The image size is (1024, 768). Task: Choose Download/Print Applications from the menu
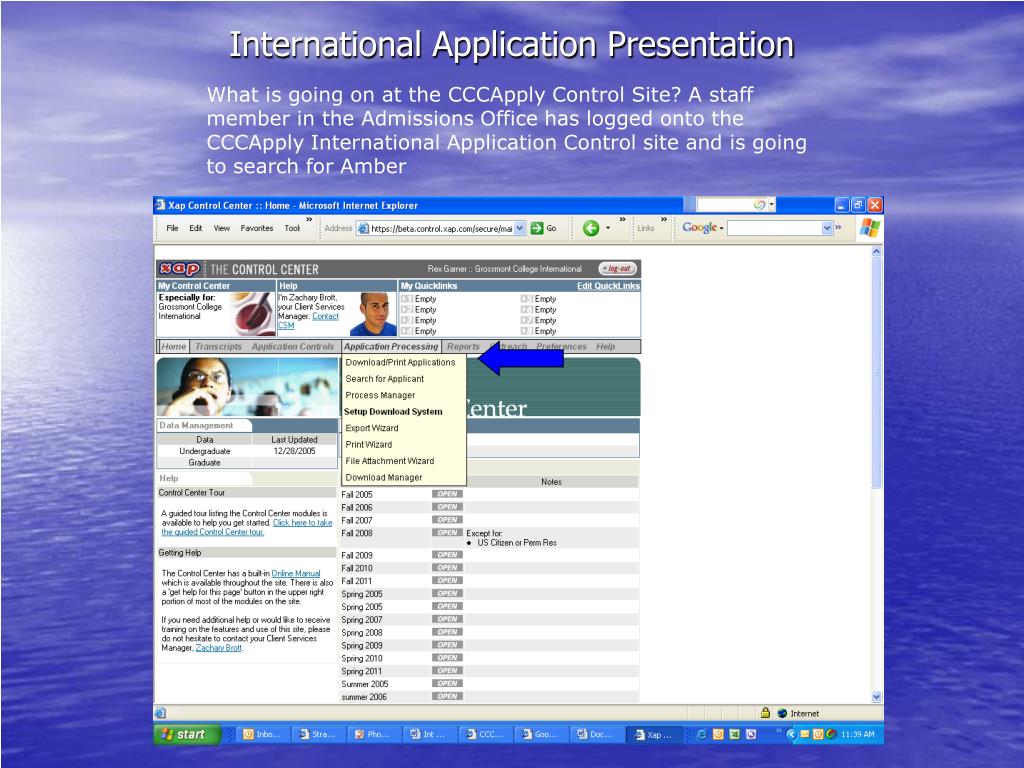pyautogui.click(x=400, y=362)
